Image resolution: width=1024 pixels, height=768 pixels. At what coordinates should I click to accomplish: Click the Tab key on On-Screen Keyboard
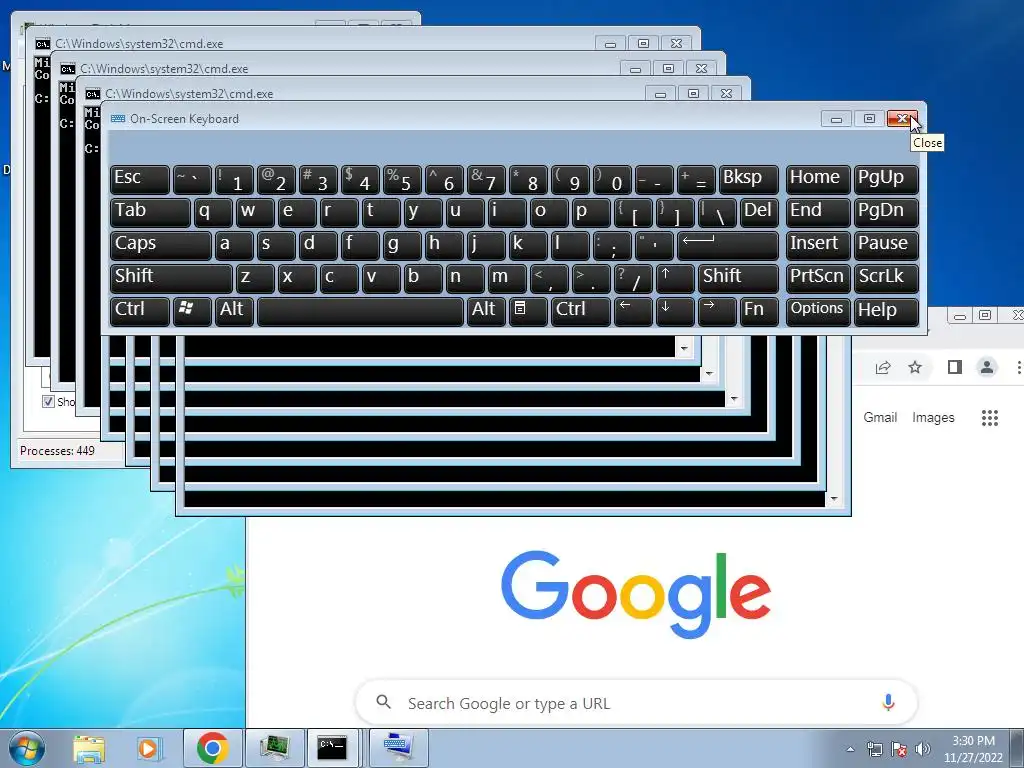(x=150, y=212)
